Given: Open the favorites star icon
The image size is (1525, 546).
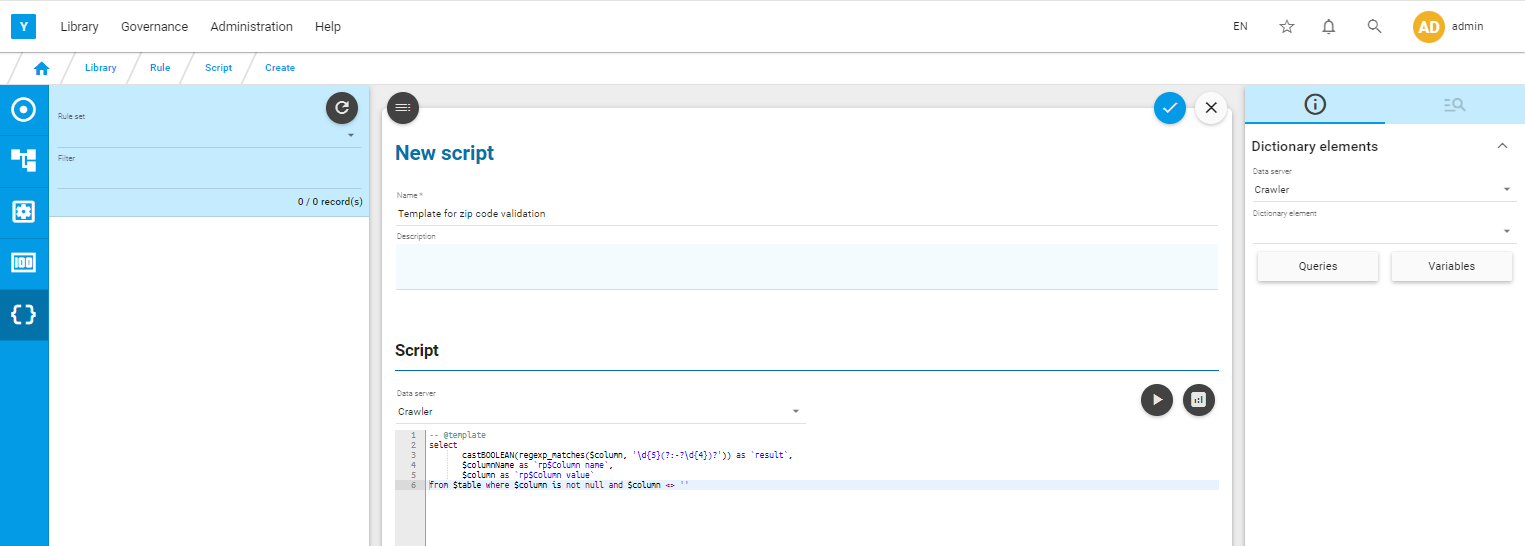Looking at the screenshot, I should click(1287, 27).
